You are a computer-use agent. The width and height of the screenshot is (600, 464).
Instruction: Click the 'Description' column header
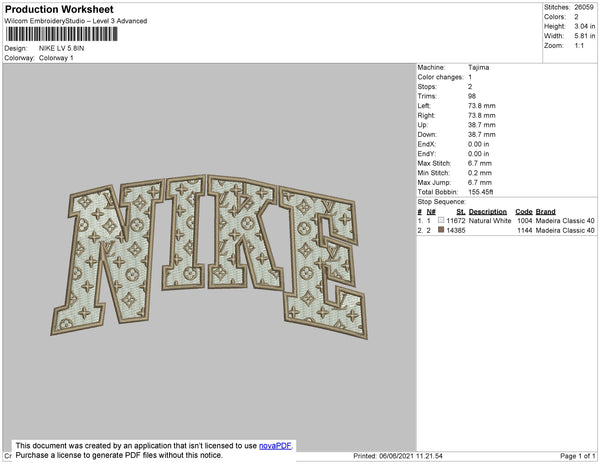488,212
